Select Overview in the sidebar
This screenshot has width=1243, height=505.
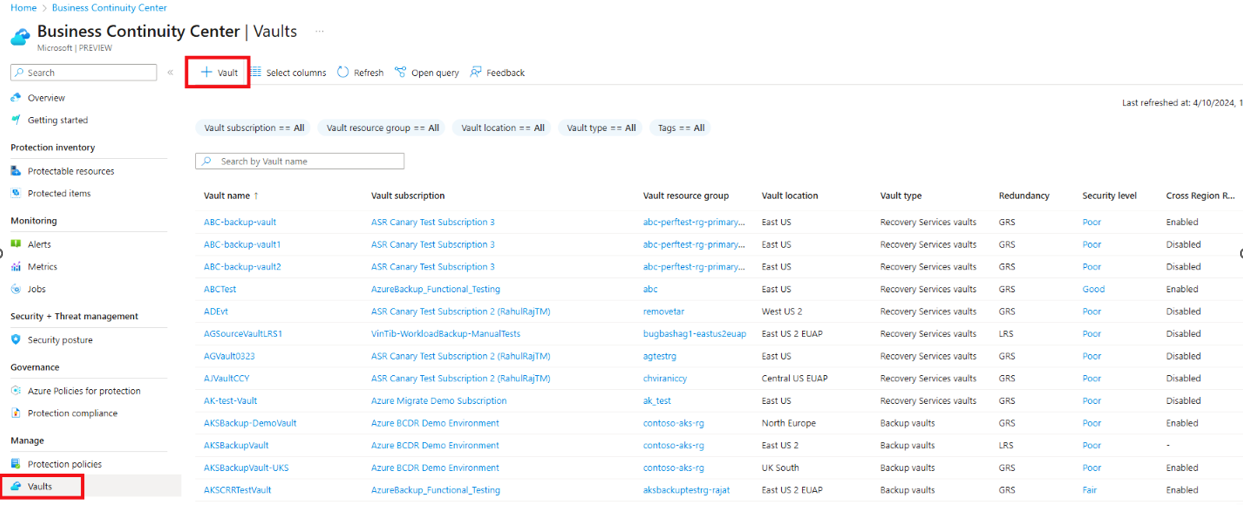[x=46, y=98]
